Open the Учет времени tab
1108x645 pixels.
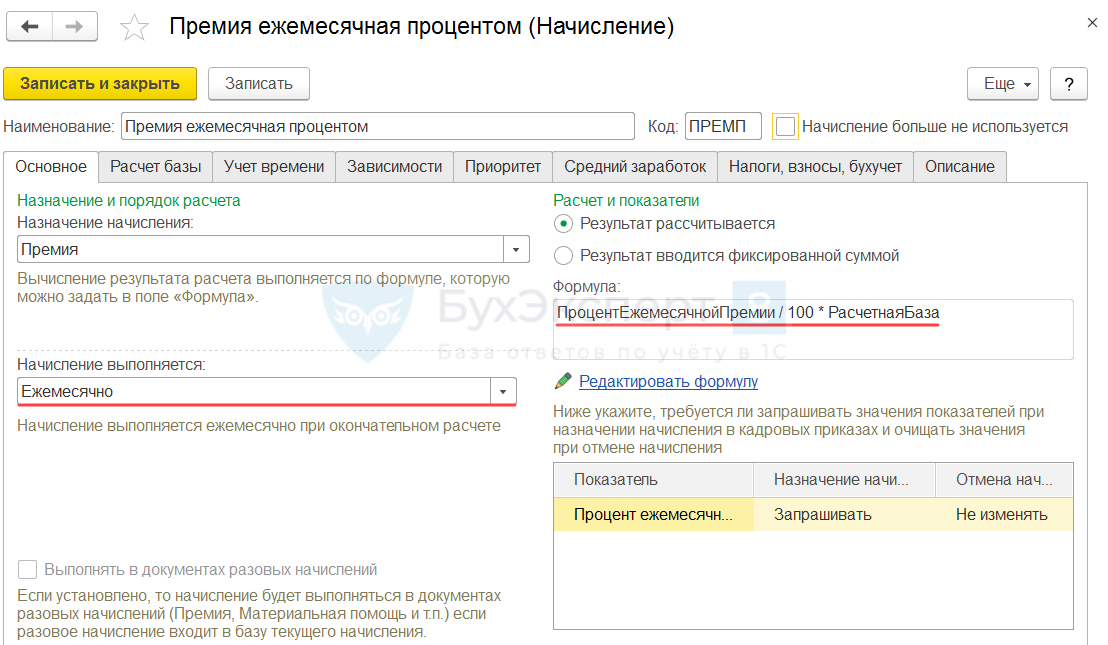pyautogui.click(x=274, y=167)
